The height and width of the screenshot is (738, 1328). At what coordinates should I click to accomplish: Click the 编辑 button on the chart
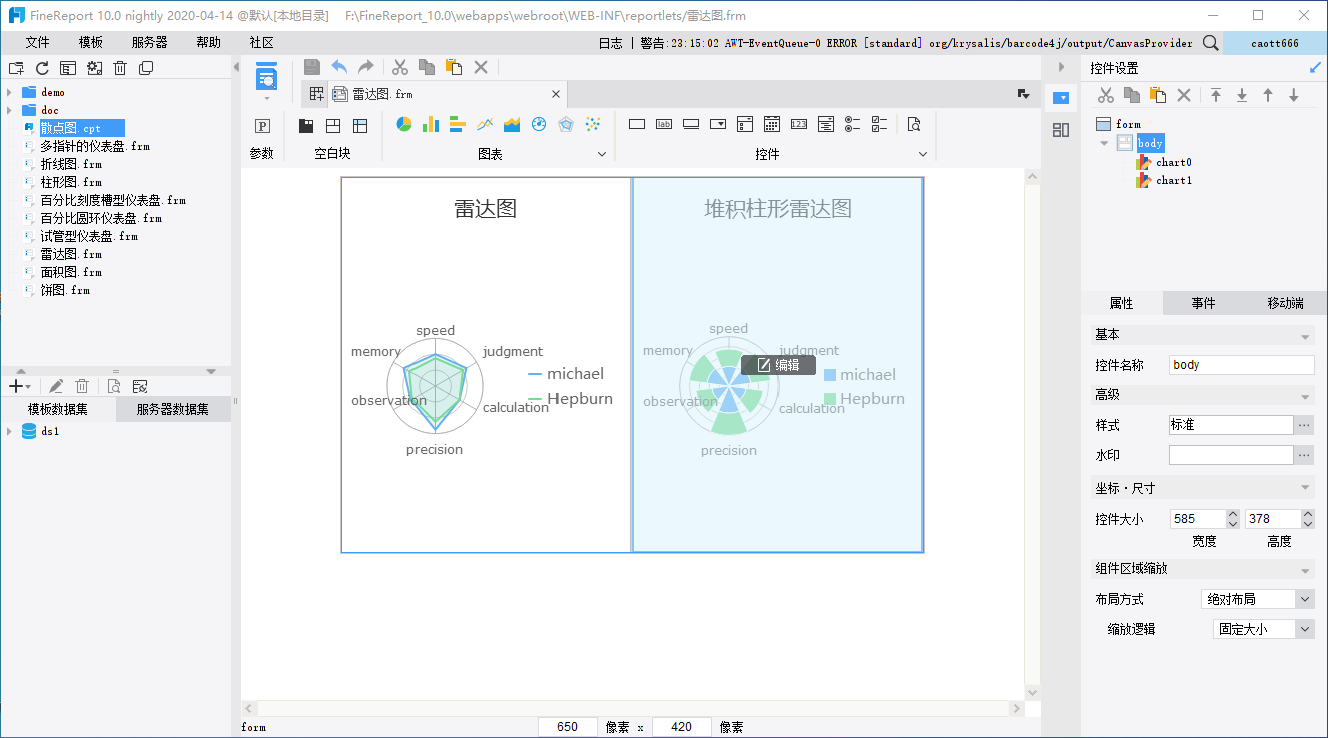coord(778,365)
